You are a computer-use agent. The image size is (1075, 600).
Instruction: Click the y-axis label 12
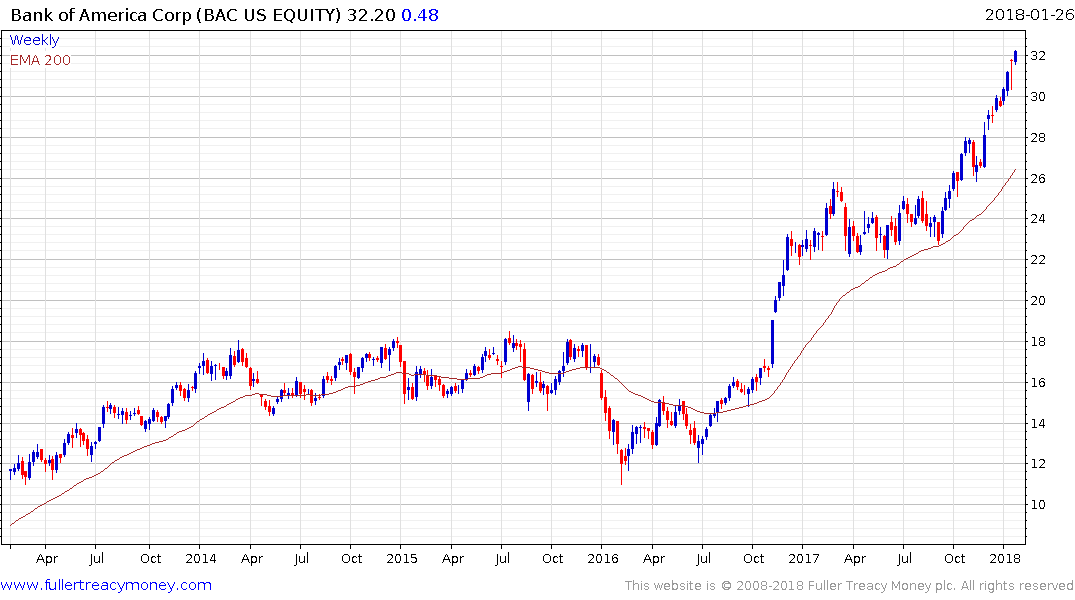[x=1038, y=464]
